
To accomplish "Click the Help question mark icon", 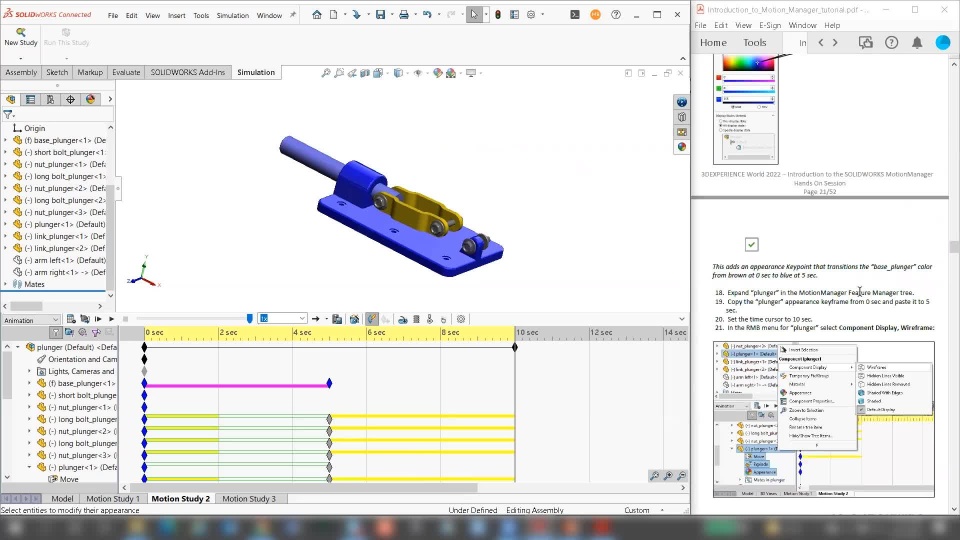I will (616, 15).
